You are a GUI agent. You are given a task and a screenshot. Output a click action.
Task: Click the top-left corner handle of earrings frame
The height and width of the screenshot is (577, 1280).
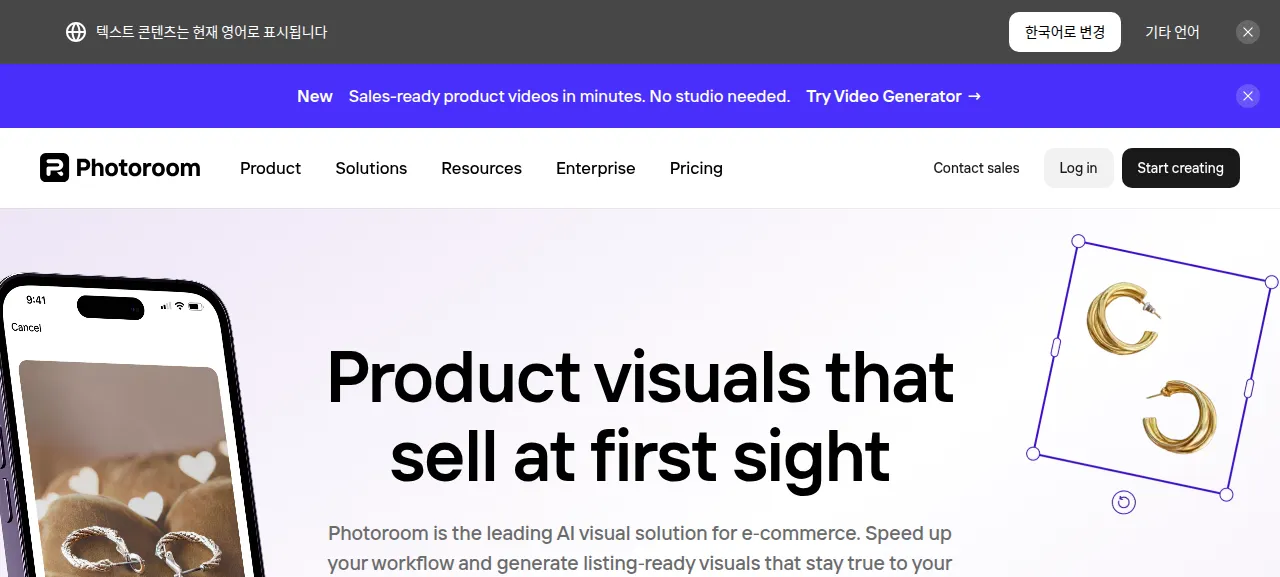point(1078,241)
